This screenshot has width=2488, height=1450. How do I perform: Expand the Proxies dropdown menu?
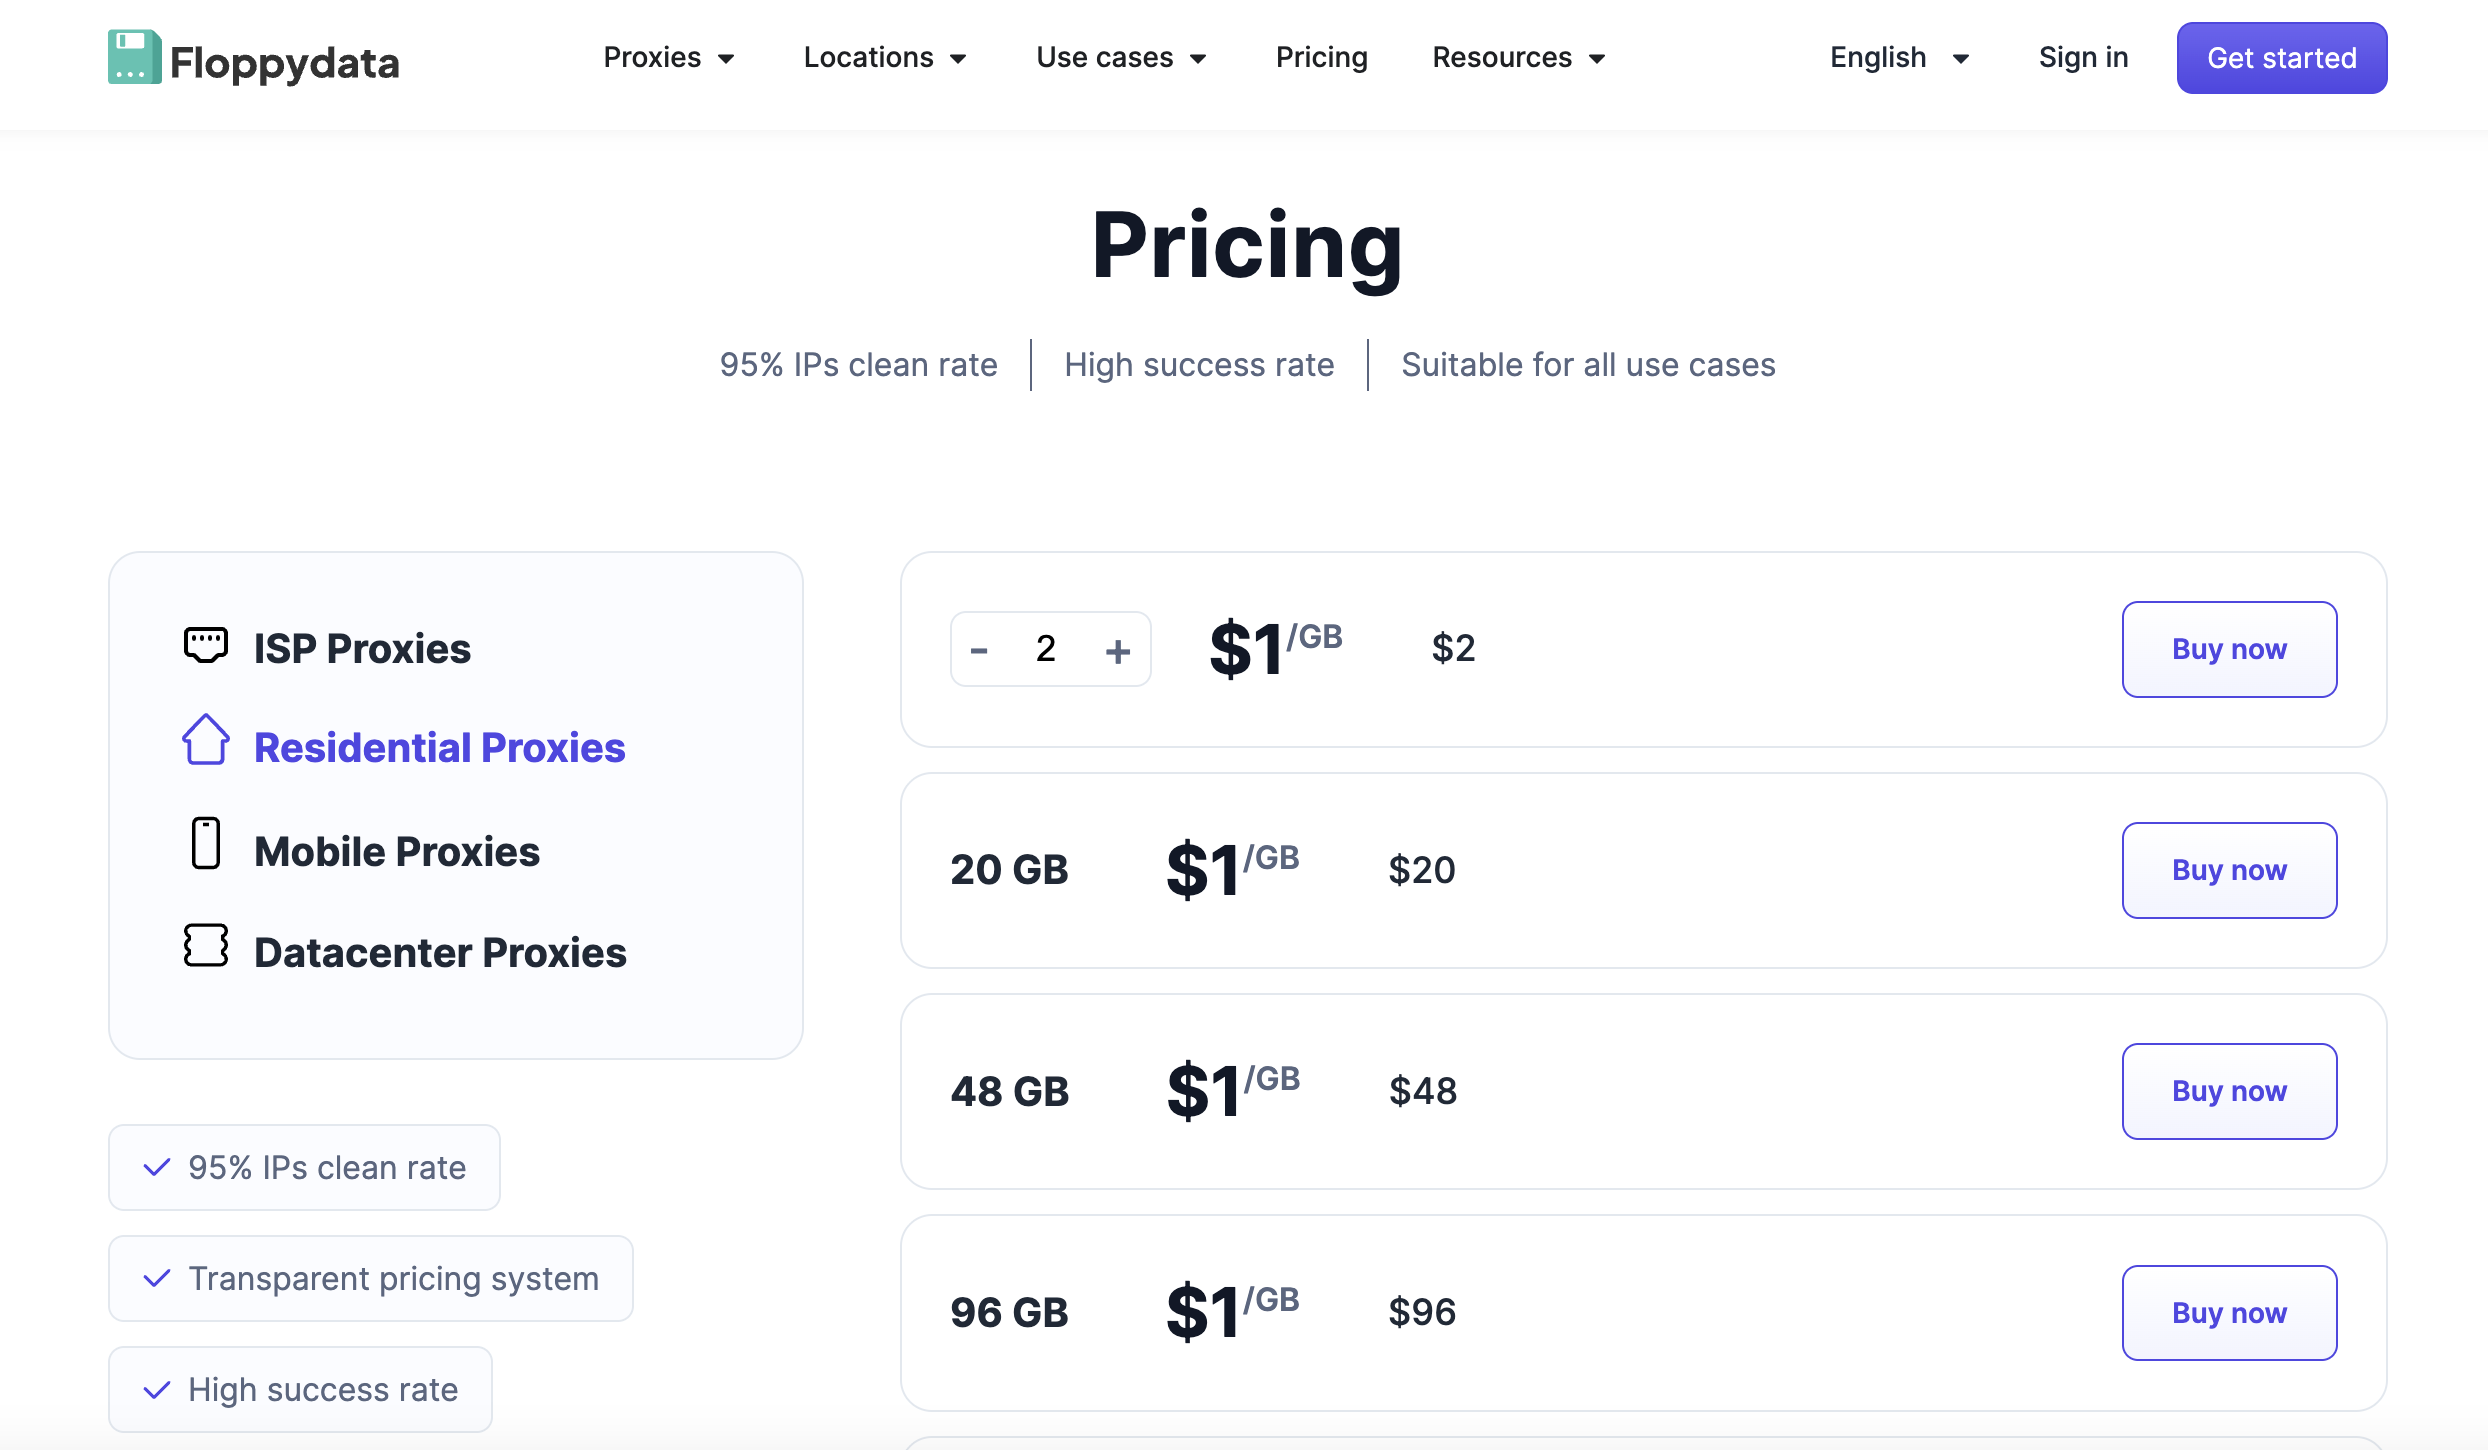coord(668,57)
